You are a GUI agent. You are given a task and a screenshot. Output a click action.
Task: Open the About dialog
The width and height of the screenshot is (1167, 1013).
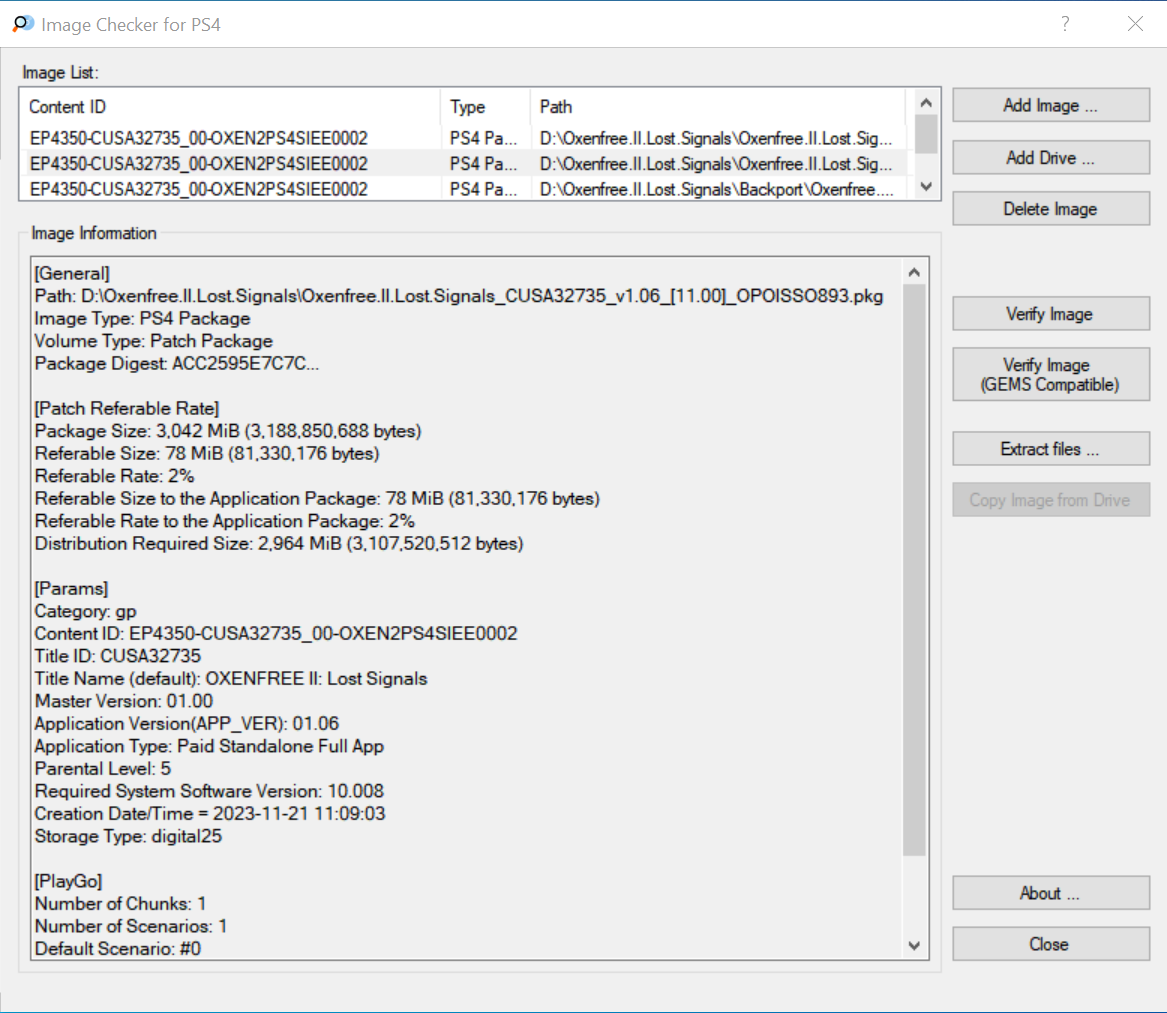click(x=1050, y=893)
